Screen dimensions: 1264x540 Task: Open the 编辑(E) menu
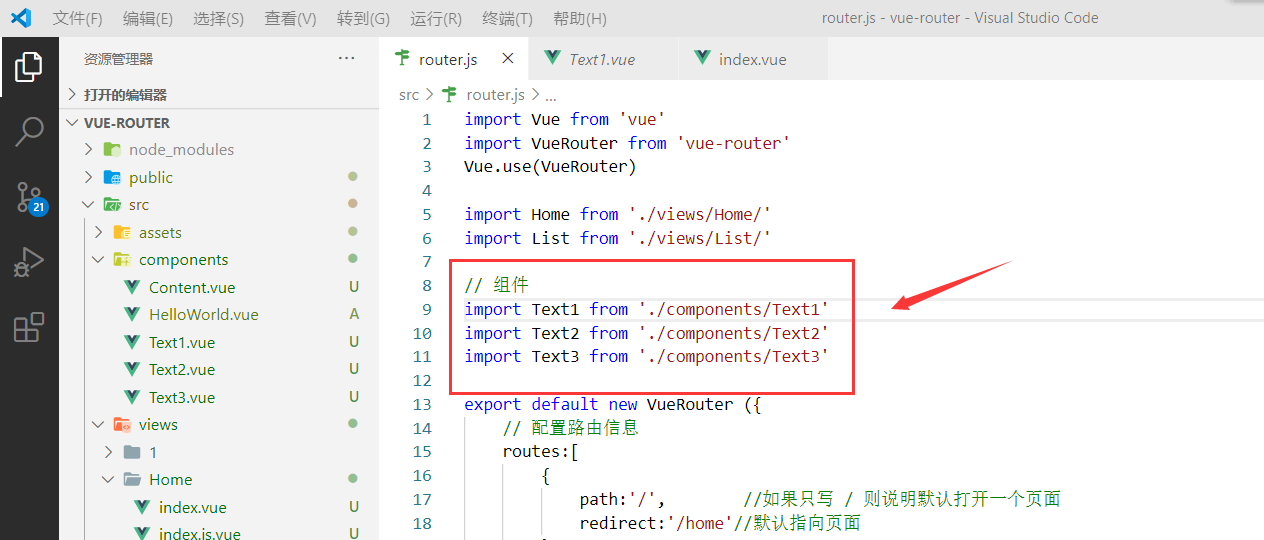tap(148, 18)
